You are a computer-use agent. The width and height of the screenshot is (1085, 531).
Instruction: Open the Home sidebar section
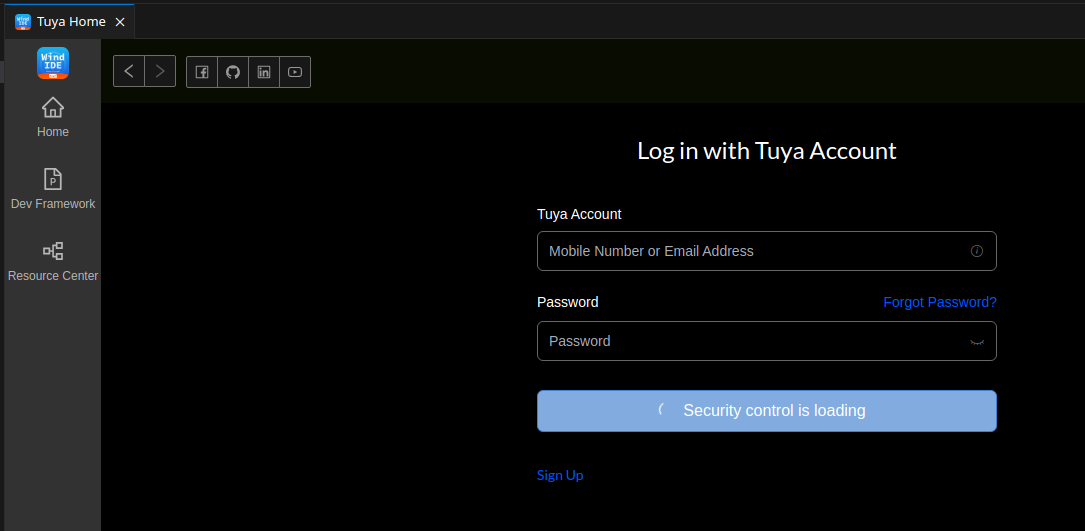pyautogui.click(x=53, y=117)
